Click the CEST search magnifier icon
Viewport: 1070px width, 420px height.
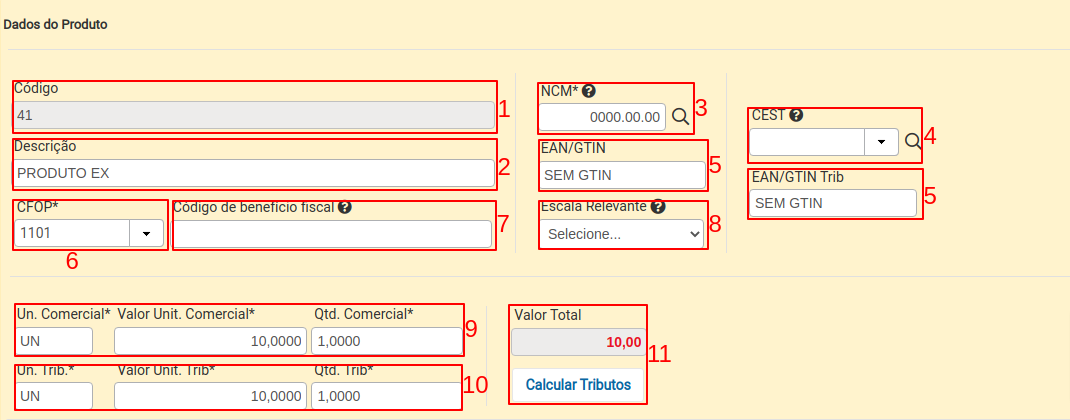[x=913, y=141]
